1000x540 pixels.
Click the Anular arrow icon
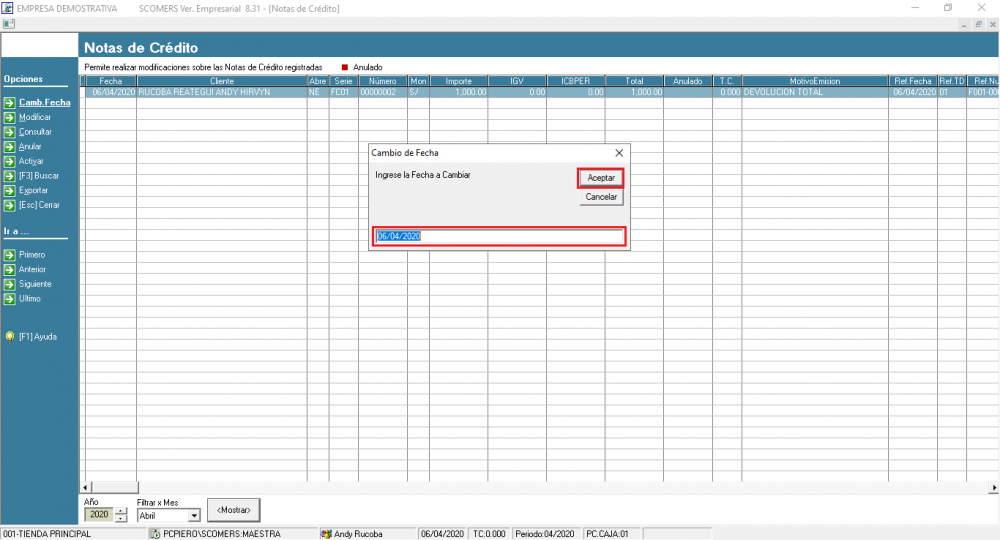point(10,147)
